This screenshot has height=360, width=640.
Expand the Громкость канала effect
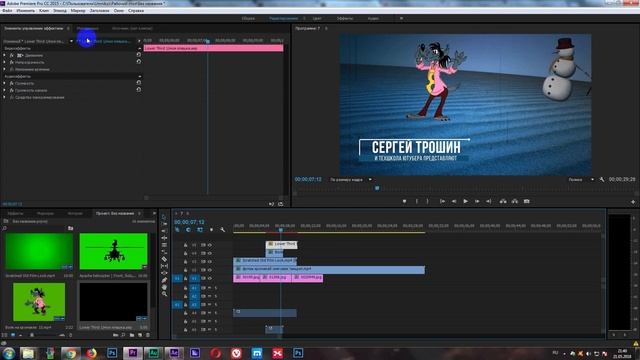click(4, 90)
